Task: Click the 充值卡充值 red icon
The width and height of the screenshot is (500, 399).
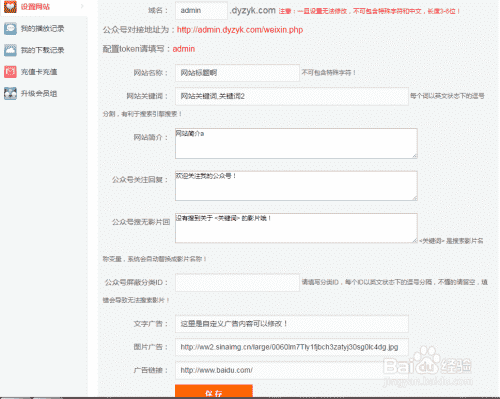Action: click(10, 72)
